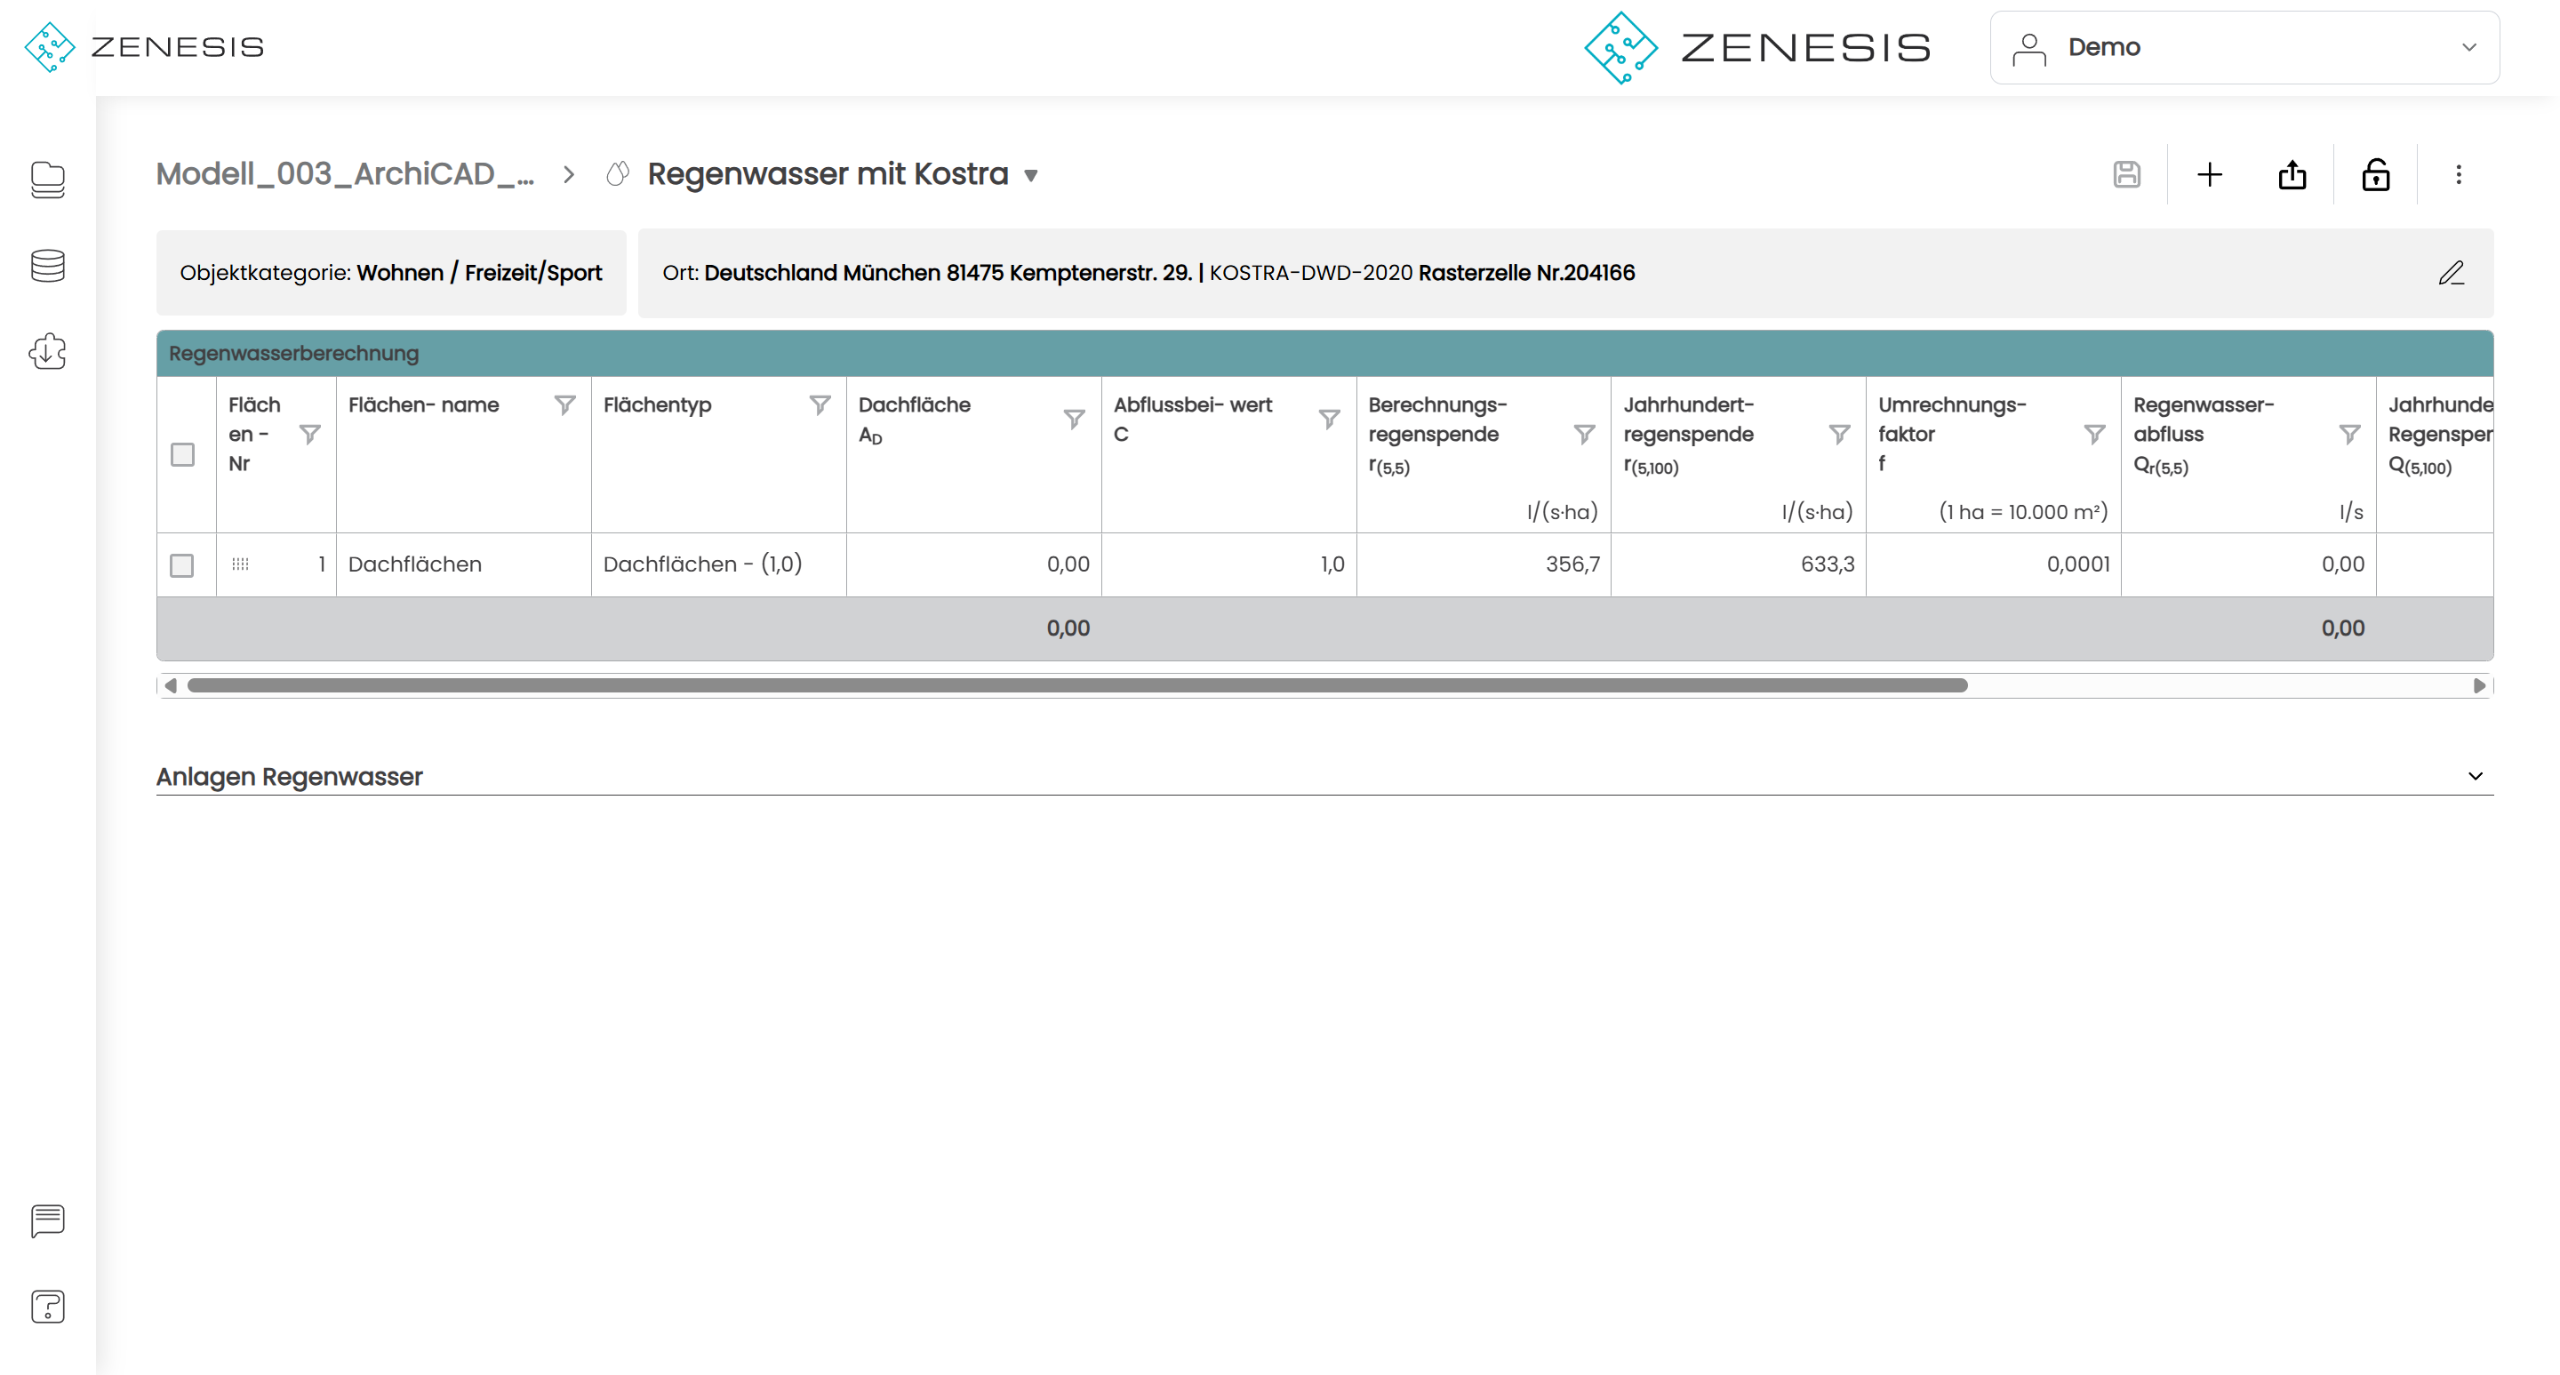2560x1375 pixels.
Task: Edit location with the pencil icon
Action: pyautogui.click(x=2450, y=273)
